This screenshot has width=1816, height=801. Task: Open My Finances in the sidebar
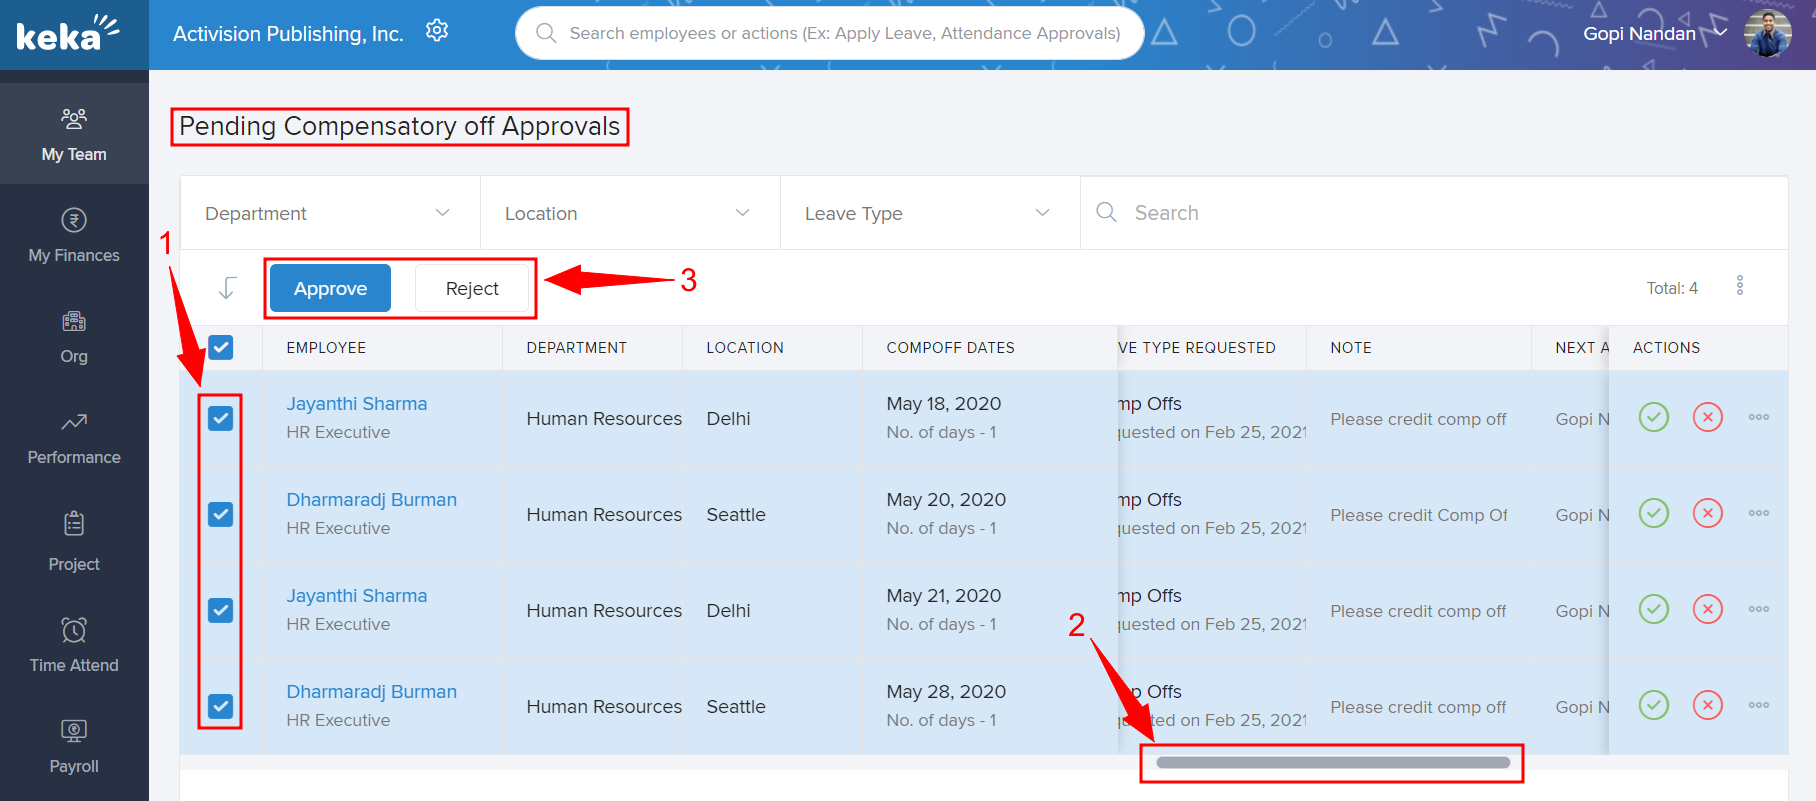(74, 235)
